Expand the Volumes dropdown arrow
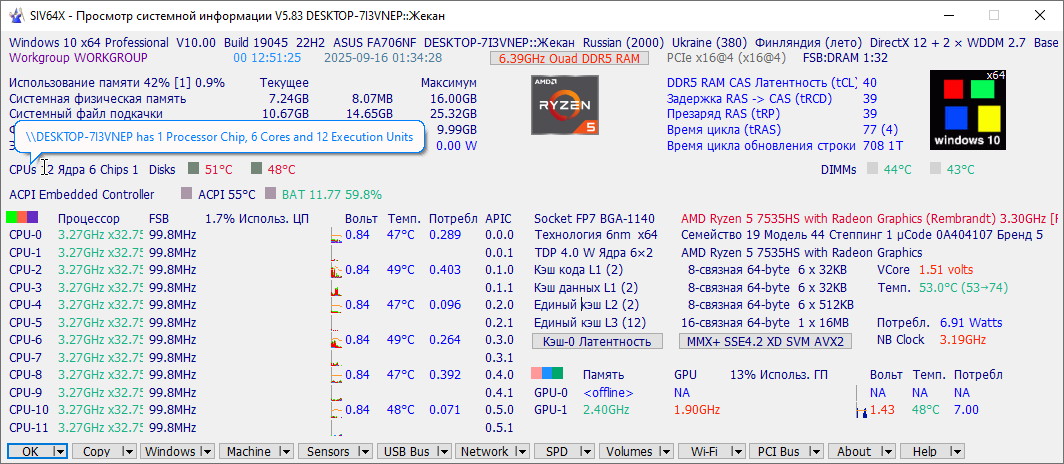This screenshot has width=1064, height=464. (666, 452)
